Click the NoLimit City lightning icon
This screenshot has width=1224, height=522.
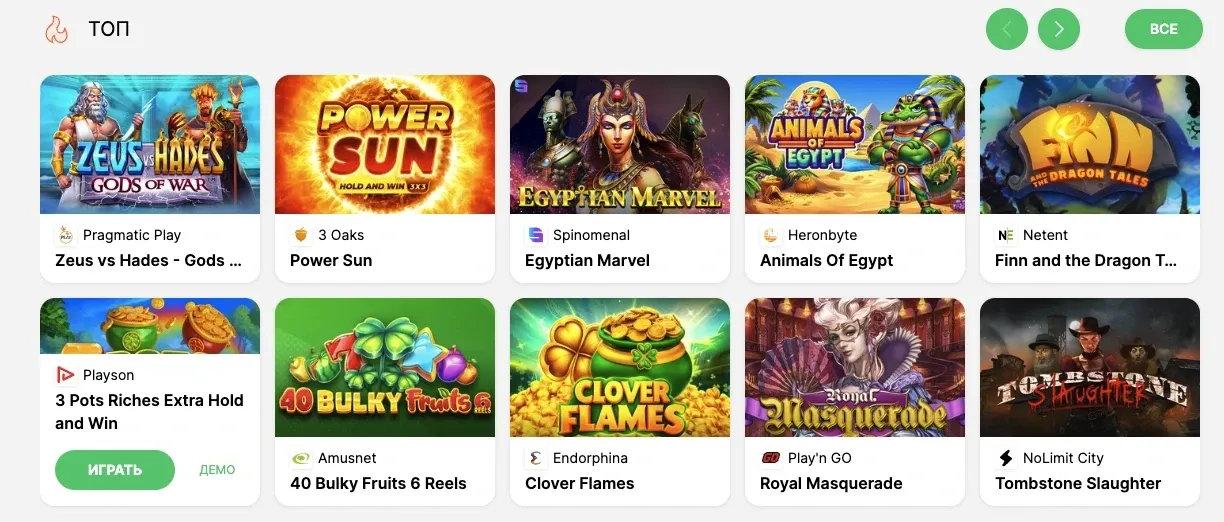pos(1005,458)
